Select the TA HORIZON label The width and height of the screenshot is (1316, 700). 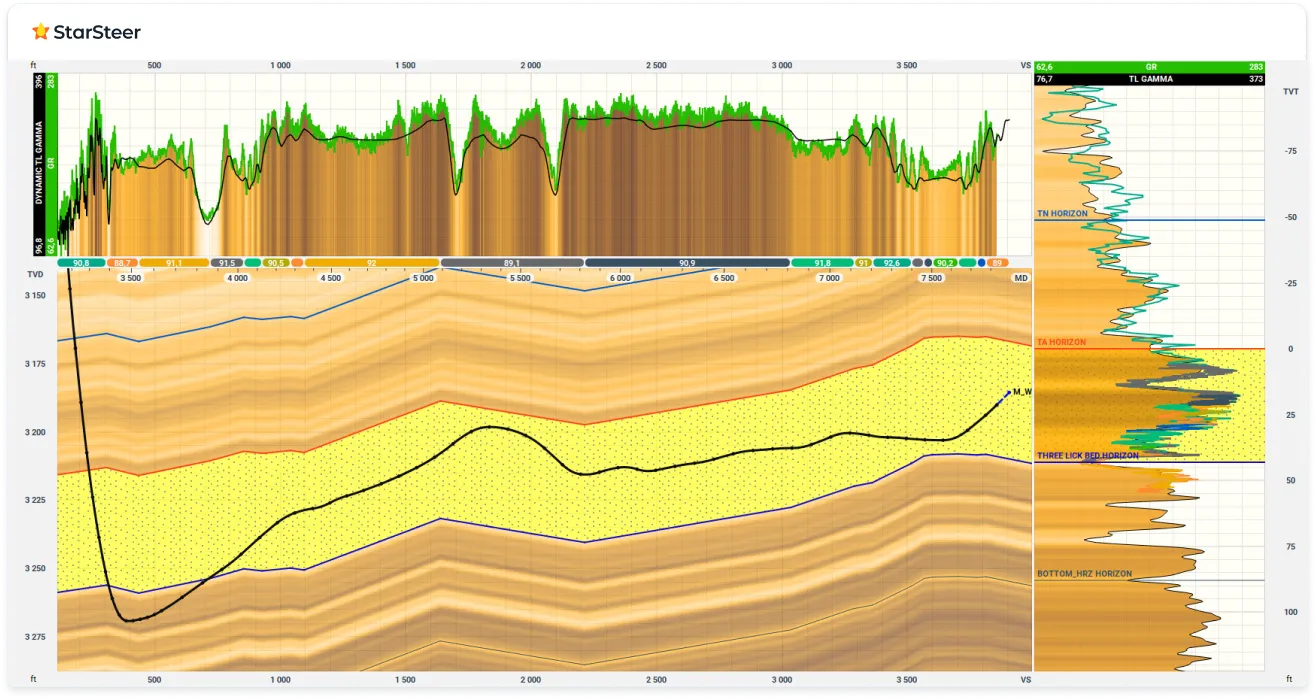(x=1061, y=342)
